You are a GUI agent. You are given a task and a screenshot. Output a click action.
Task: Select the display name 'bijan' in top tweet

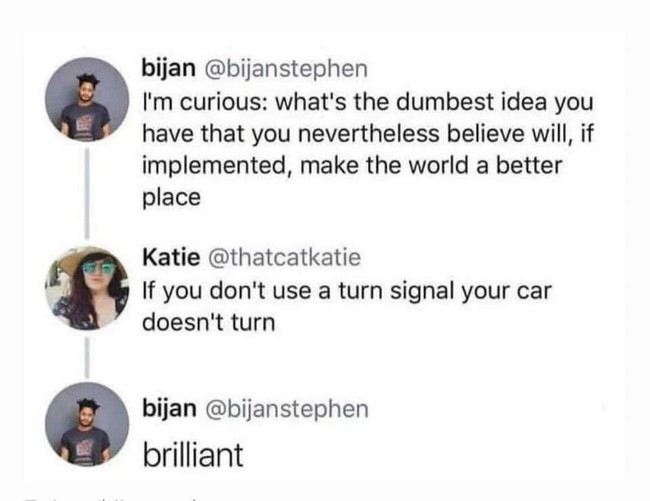pos(169,68)
